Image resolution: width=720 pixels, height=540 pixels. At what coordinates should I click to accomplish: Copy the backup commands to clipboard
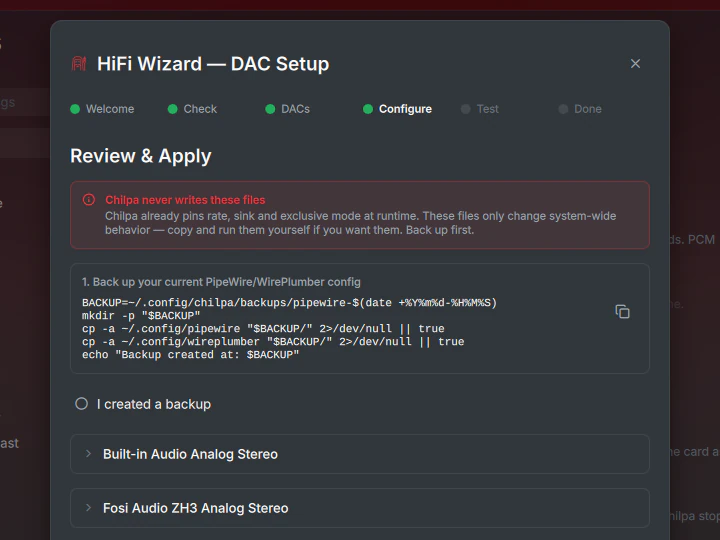(x=622, y=311)
